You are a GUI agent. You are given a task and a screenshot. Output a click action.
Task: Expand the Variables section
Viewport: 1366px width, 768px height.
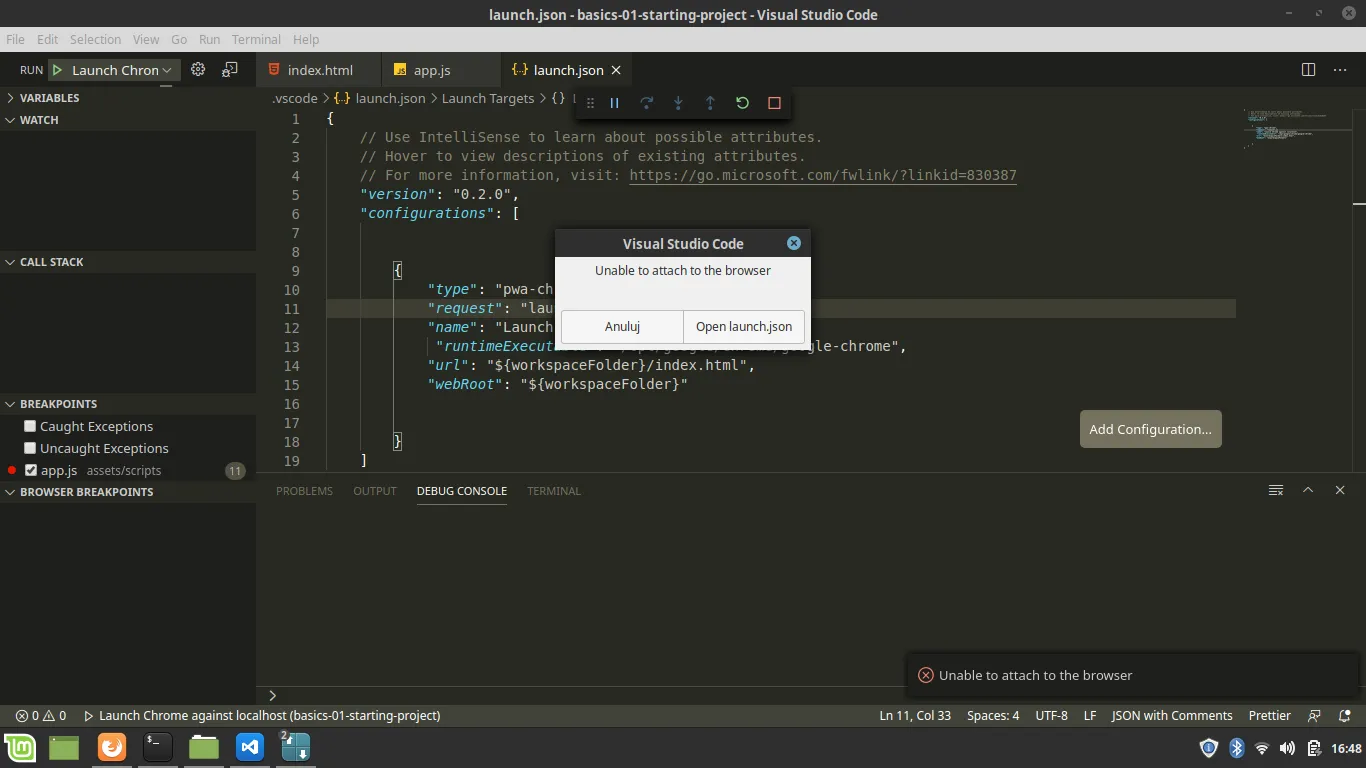128,98
